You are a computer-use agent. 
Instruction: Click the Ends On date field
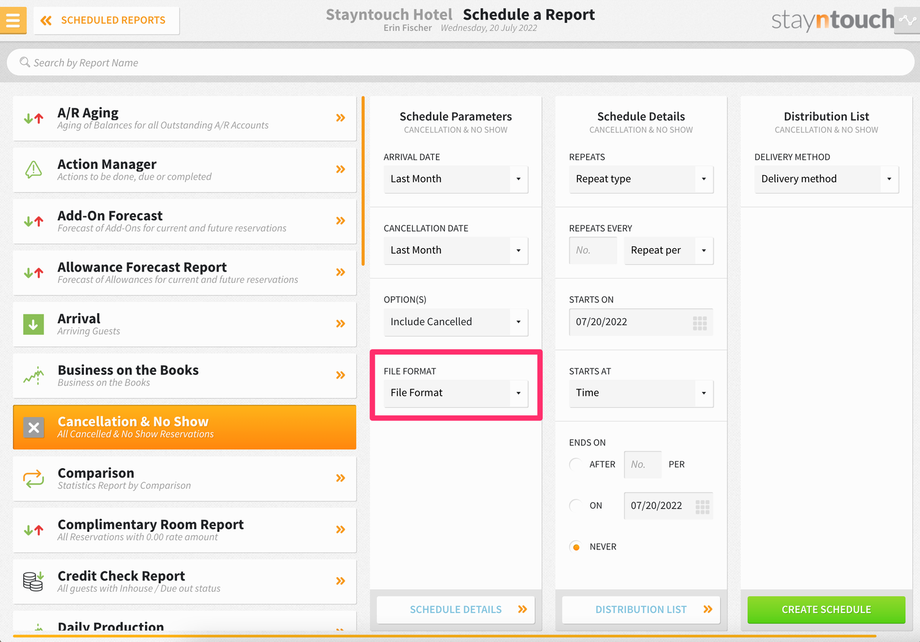point(668,506)
